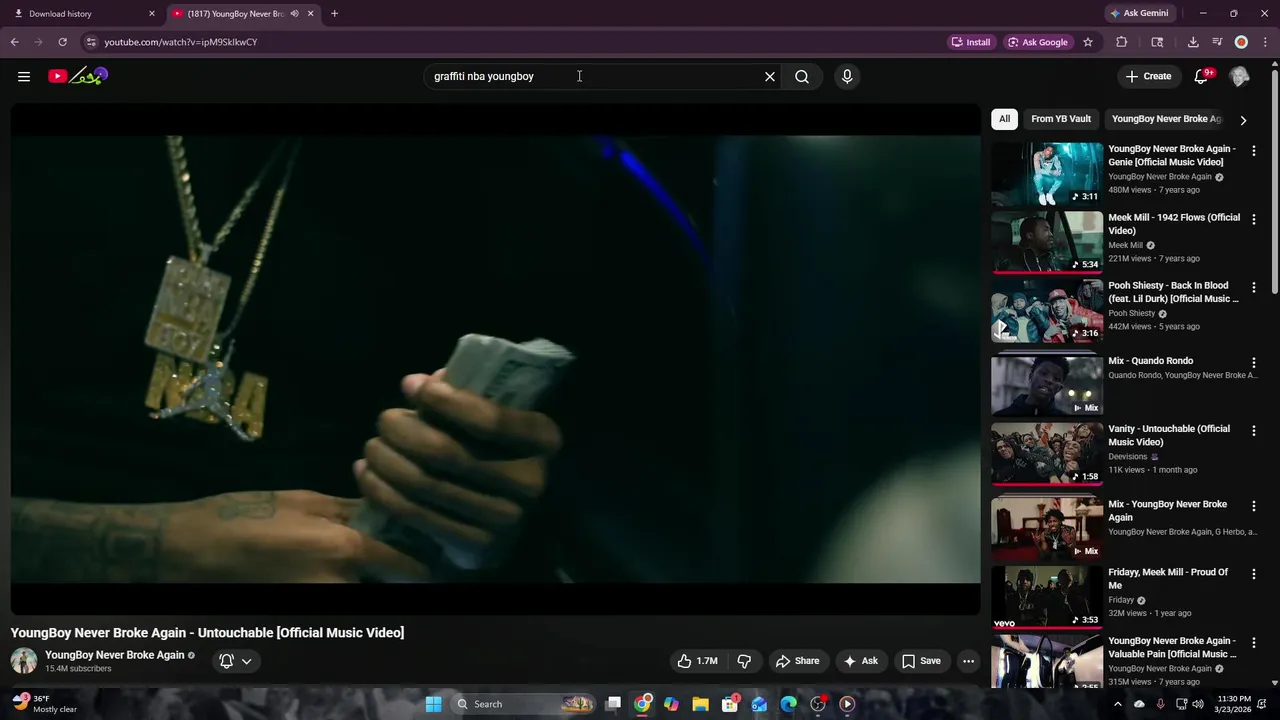This screenshot has width=1280, height=720.
Task: Open options for Proud Of Me video
Action: coord(1254,575)
